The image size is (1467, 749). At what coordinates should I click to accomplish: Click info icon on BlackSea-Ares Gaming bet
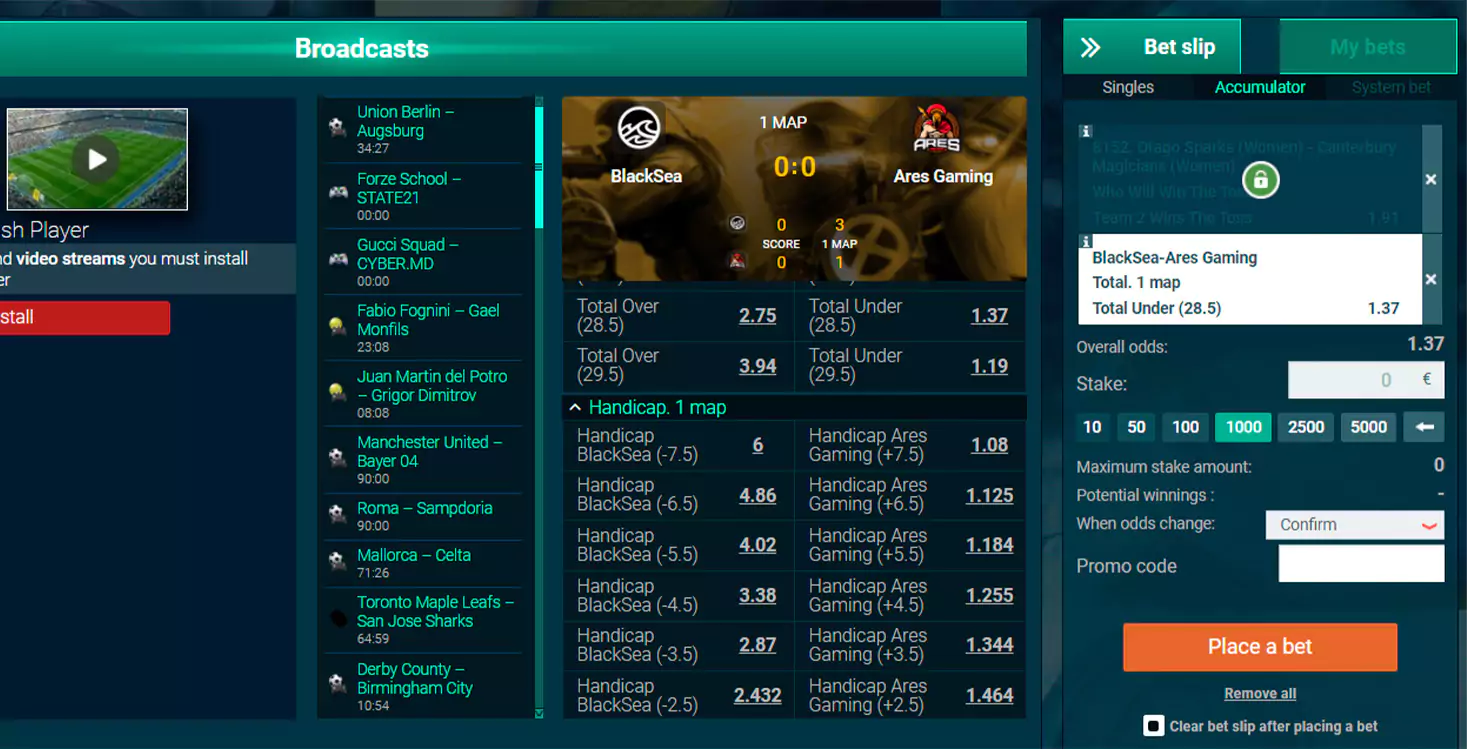[x=1085, y=241]
